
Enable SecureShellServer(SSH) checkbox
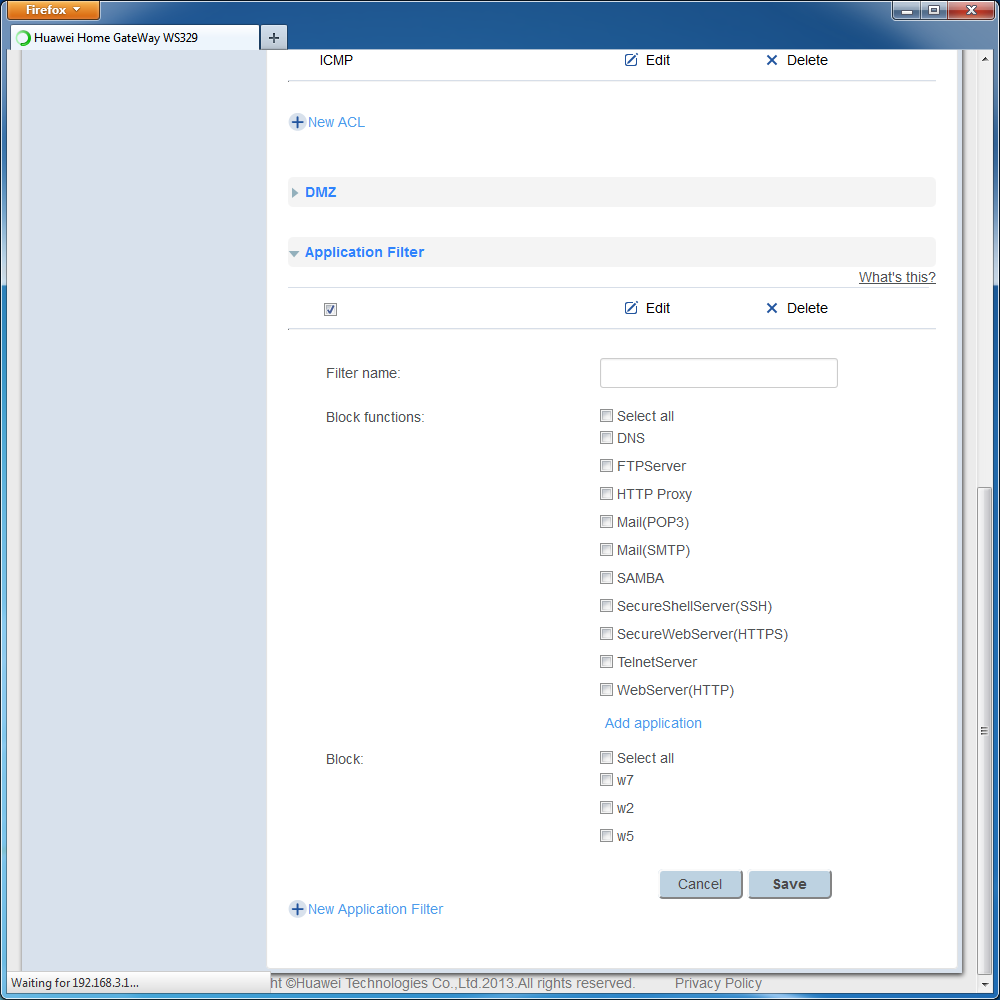tap(607, 606)
